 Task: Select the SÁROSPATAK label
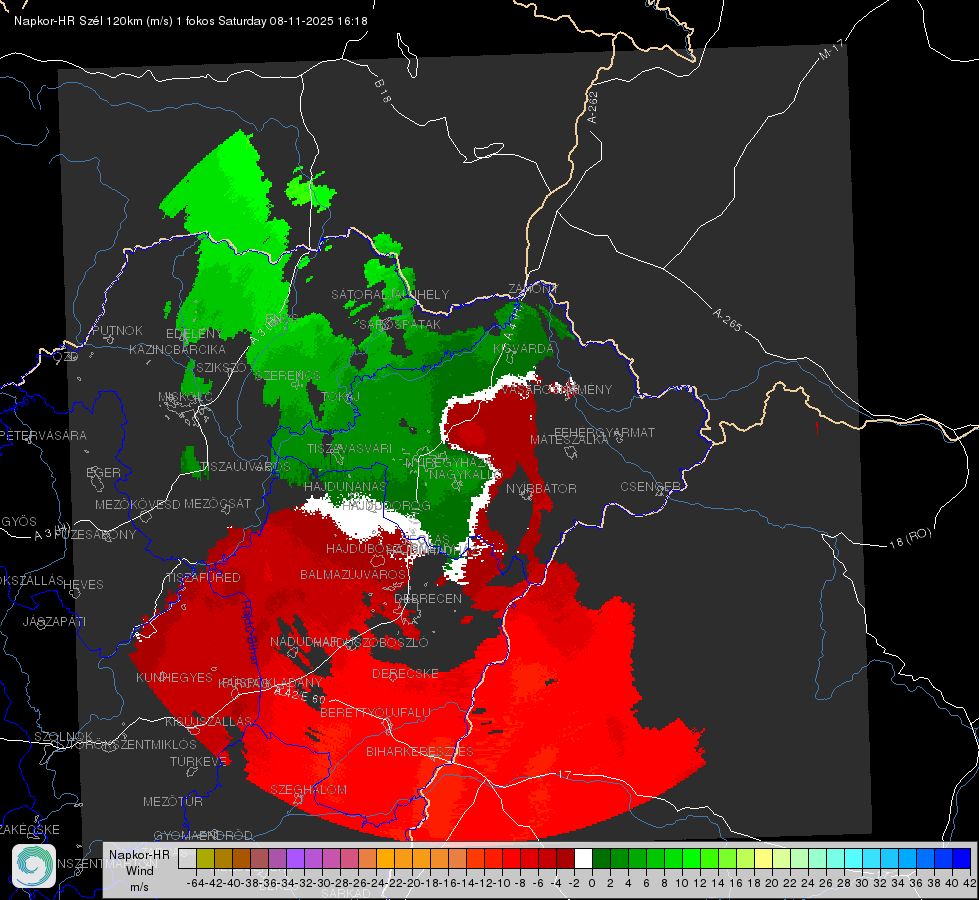(x=400, y=324)
